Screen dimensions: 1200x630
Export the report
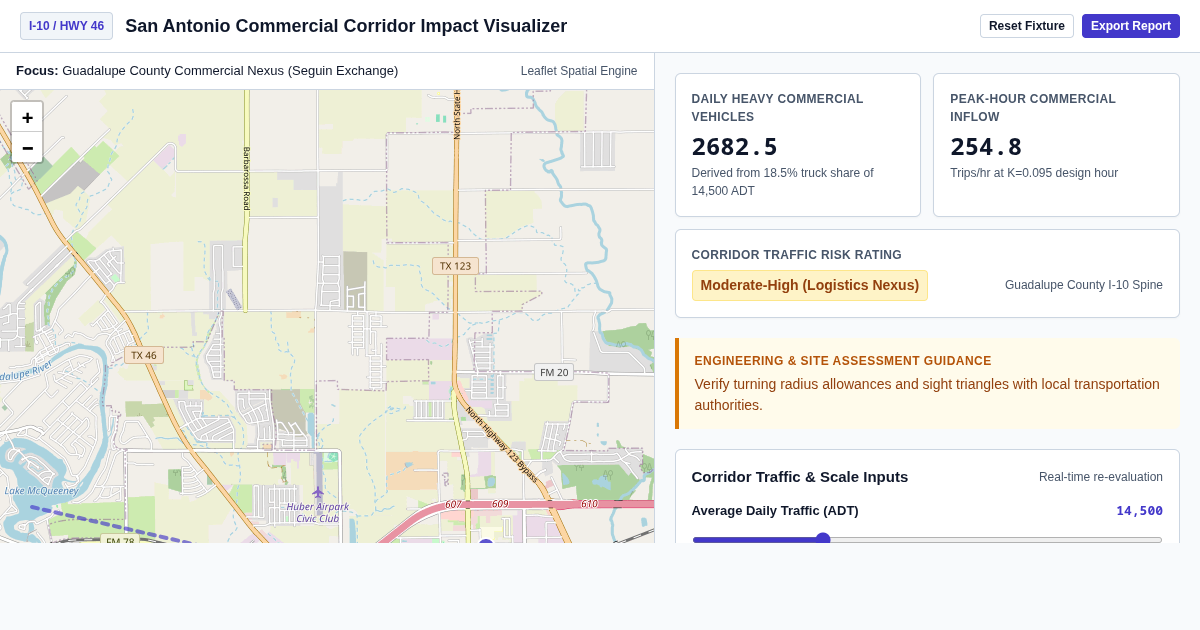[1131, 26]
